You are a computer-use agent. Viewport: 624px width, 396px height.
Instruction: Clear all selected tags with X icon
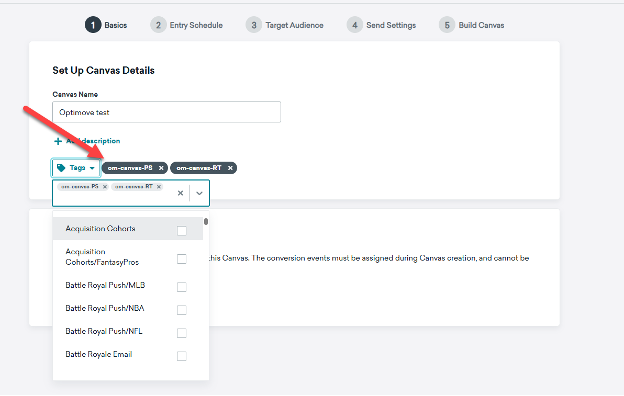click(180, 193)
